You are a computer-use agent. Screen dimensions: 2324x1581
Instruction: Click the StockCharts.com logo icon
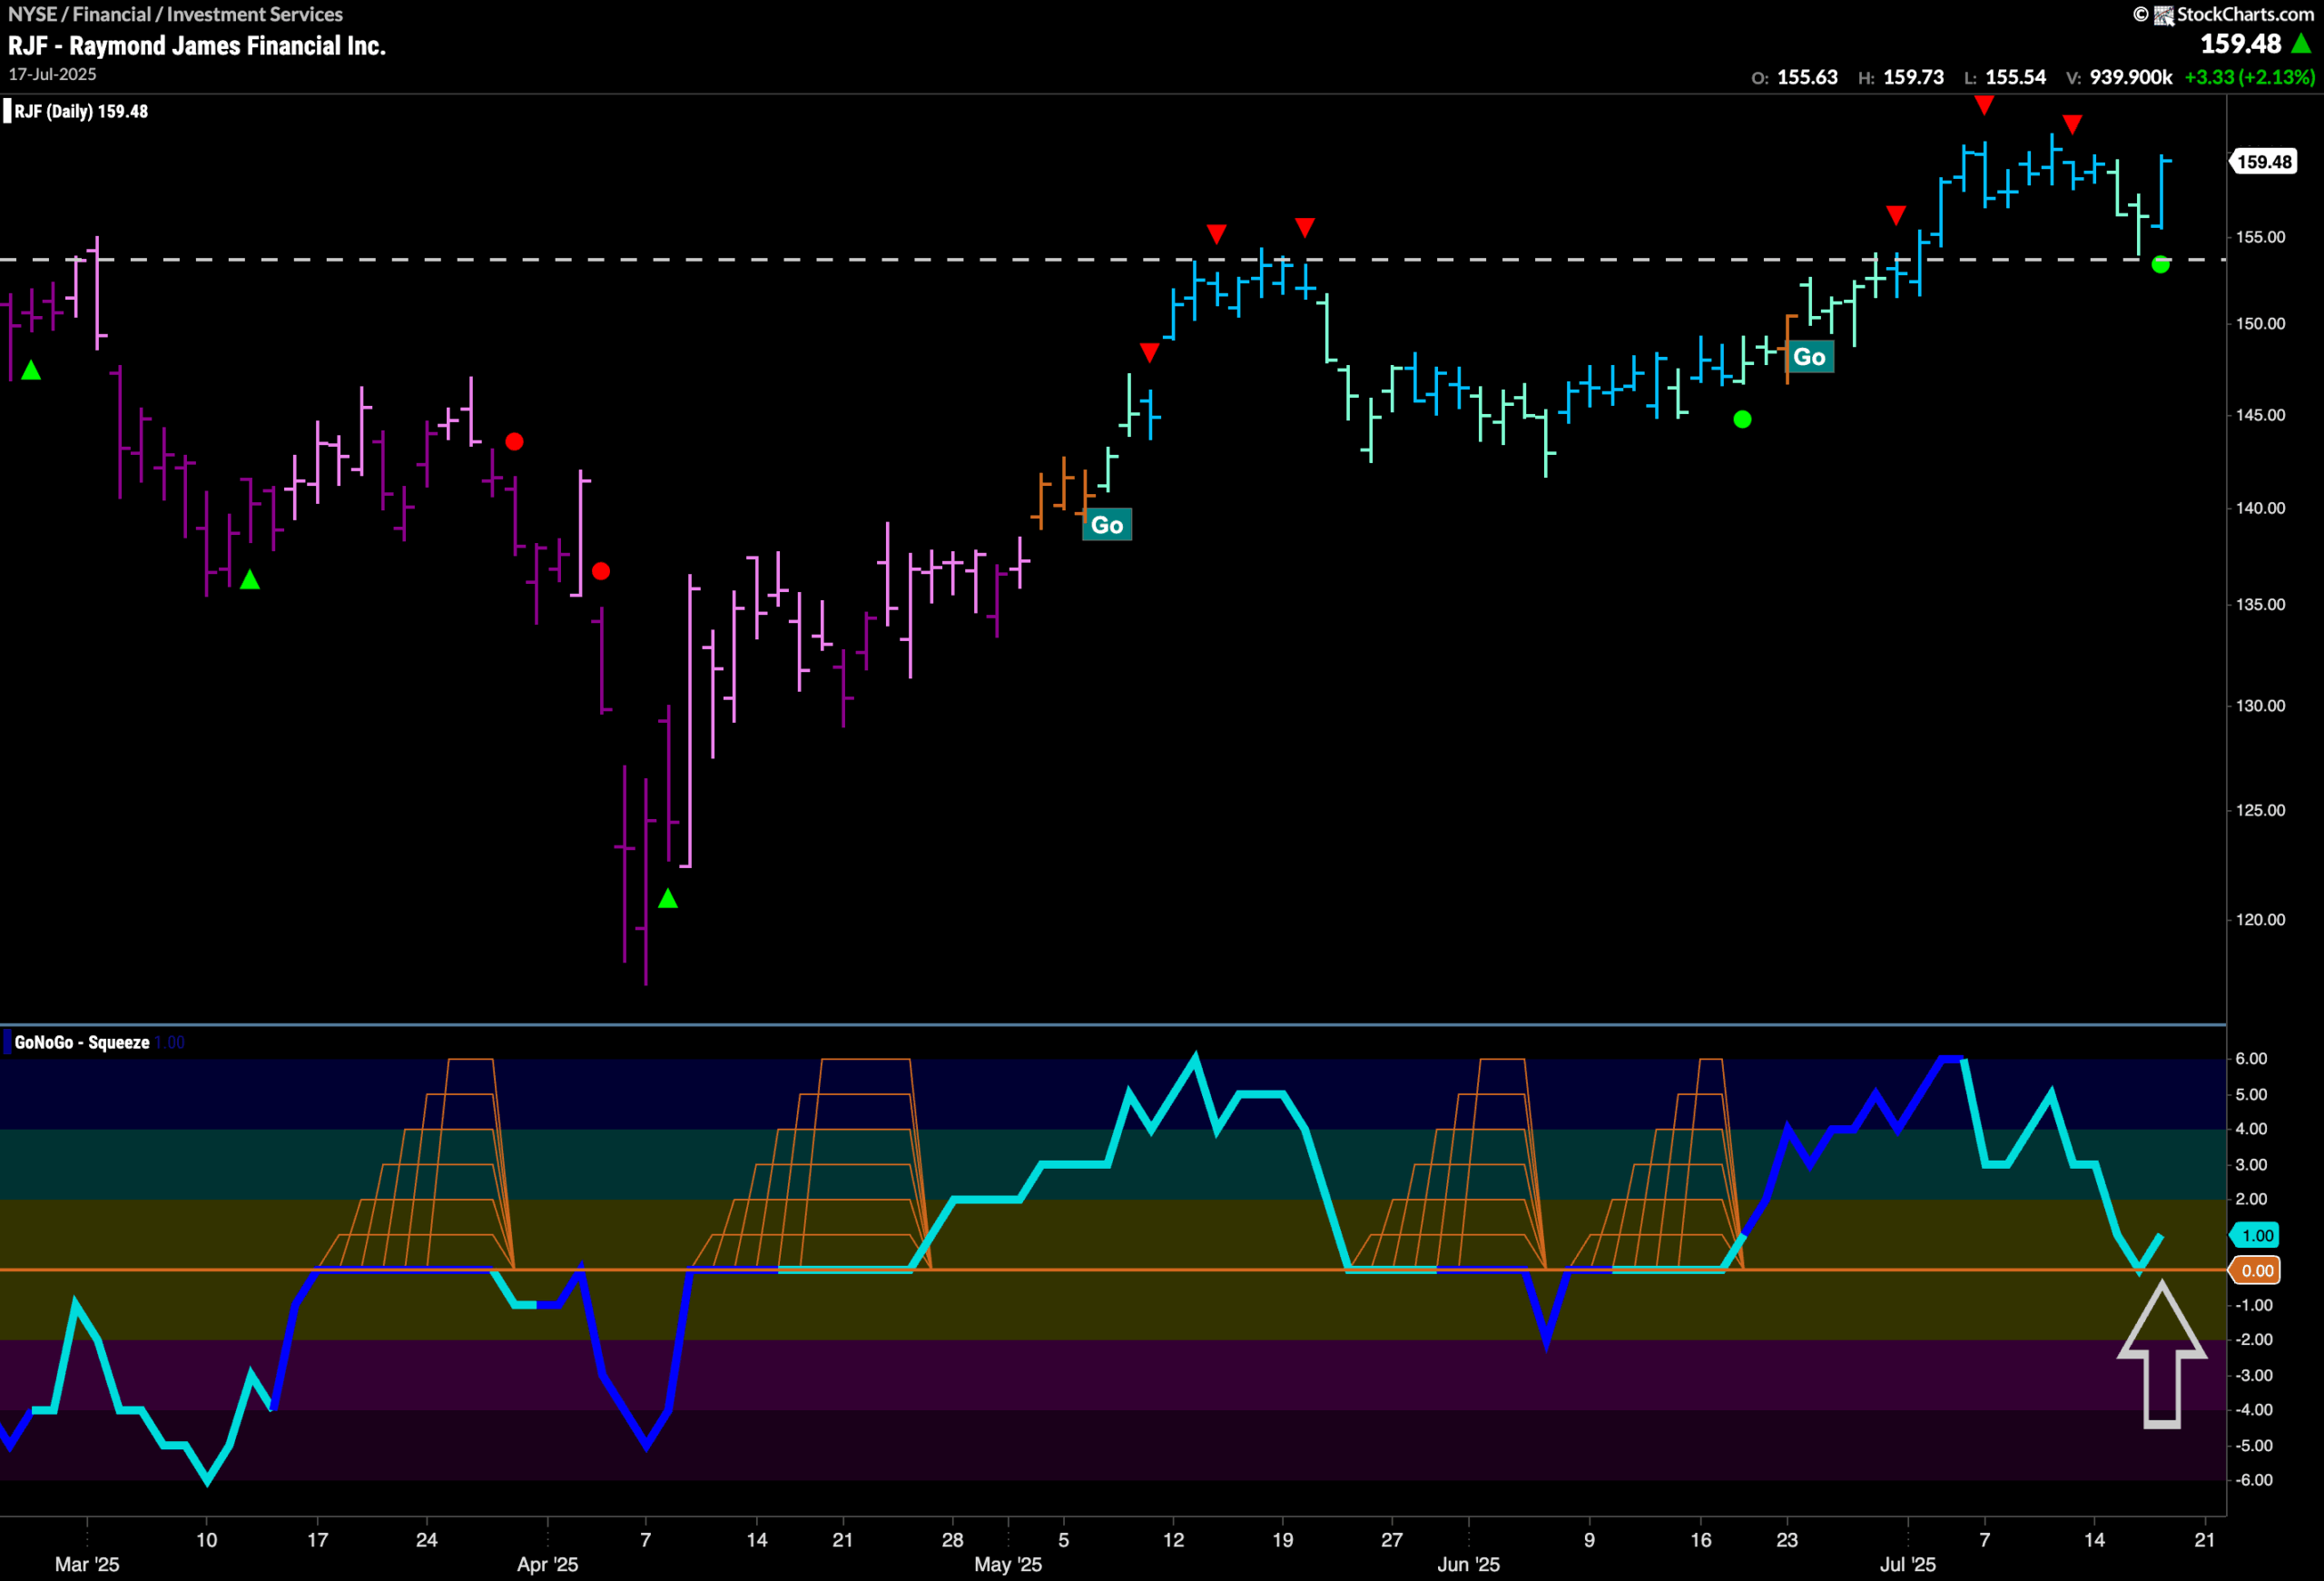click(2163, 15)
